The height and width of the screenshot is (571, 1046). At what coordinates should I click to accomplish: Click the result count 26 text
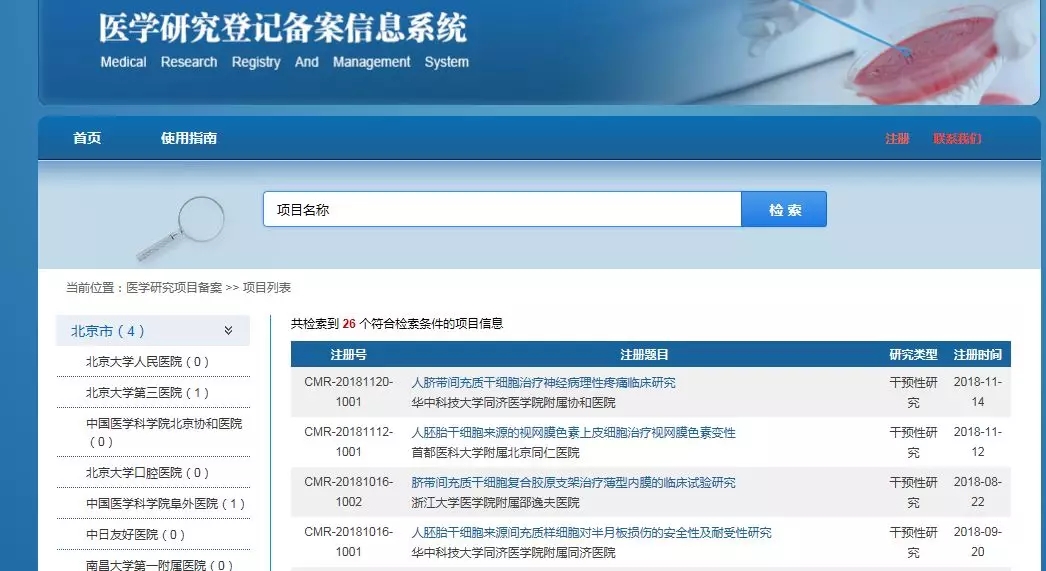point(349,324)
